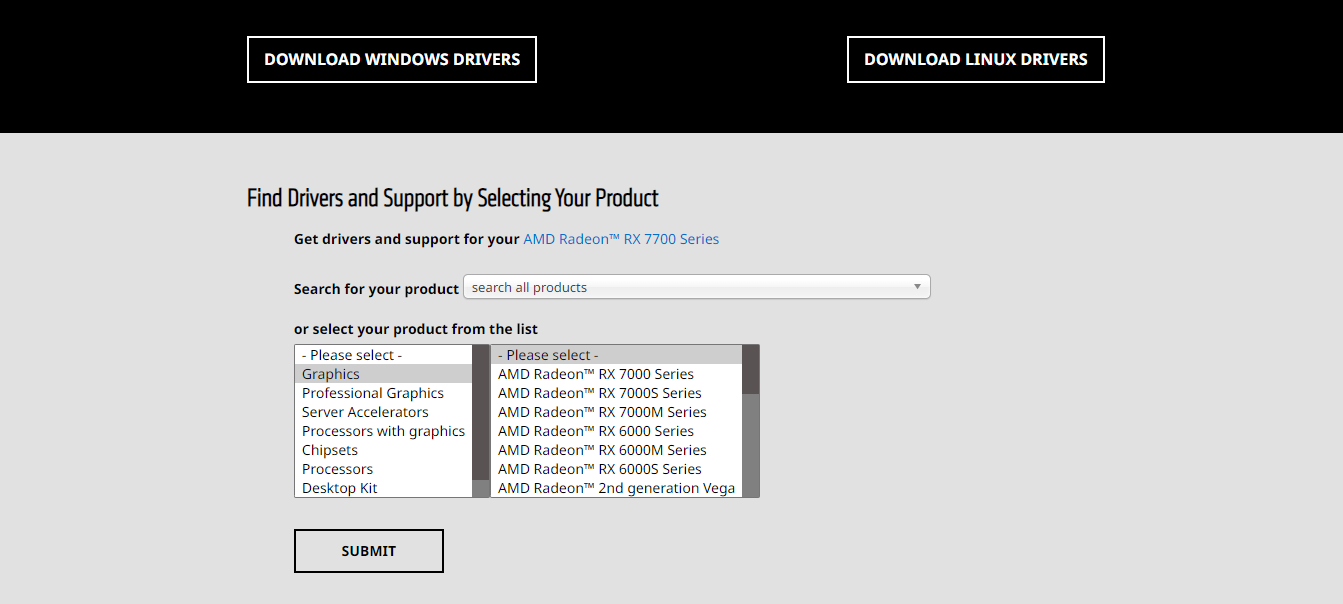Image resolution: width=1343 pixels, height=604 pixels.
Task: Choose Desktop Kit category
Action: pos(383,488)
